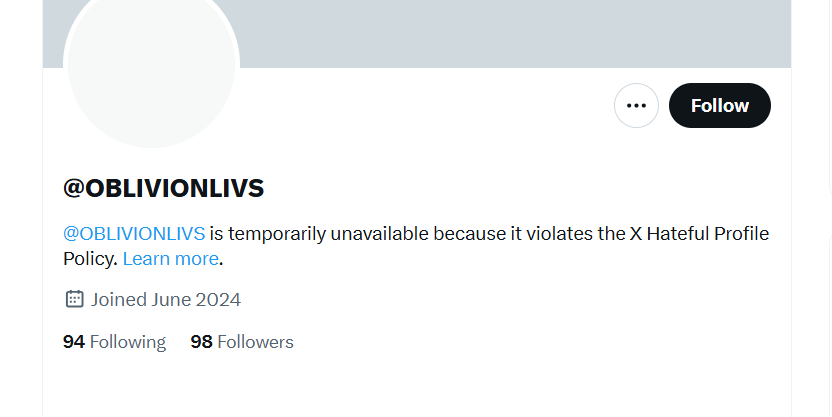This screenshot has height=417, width=832.
Task: Click the word Followers label
Action: (x=255, y=342)
